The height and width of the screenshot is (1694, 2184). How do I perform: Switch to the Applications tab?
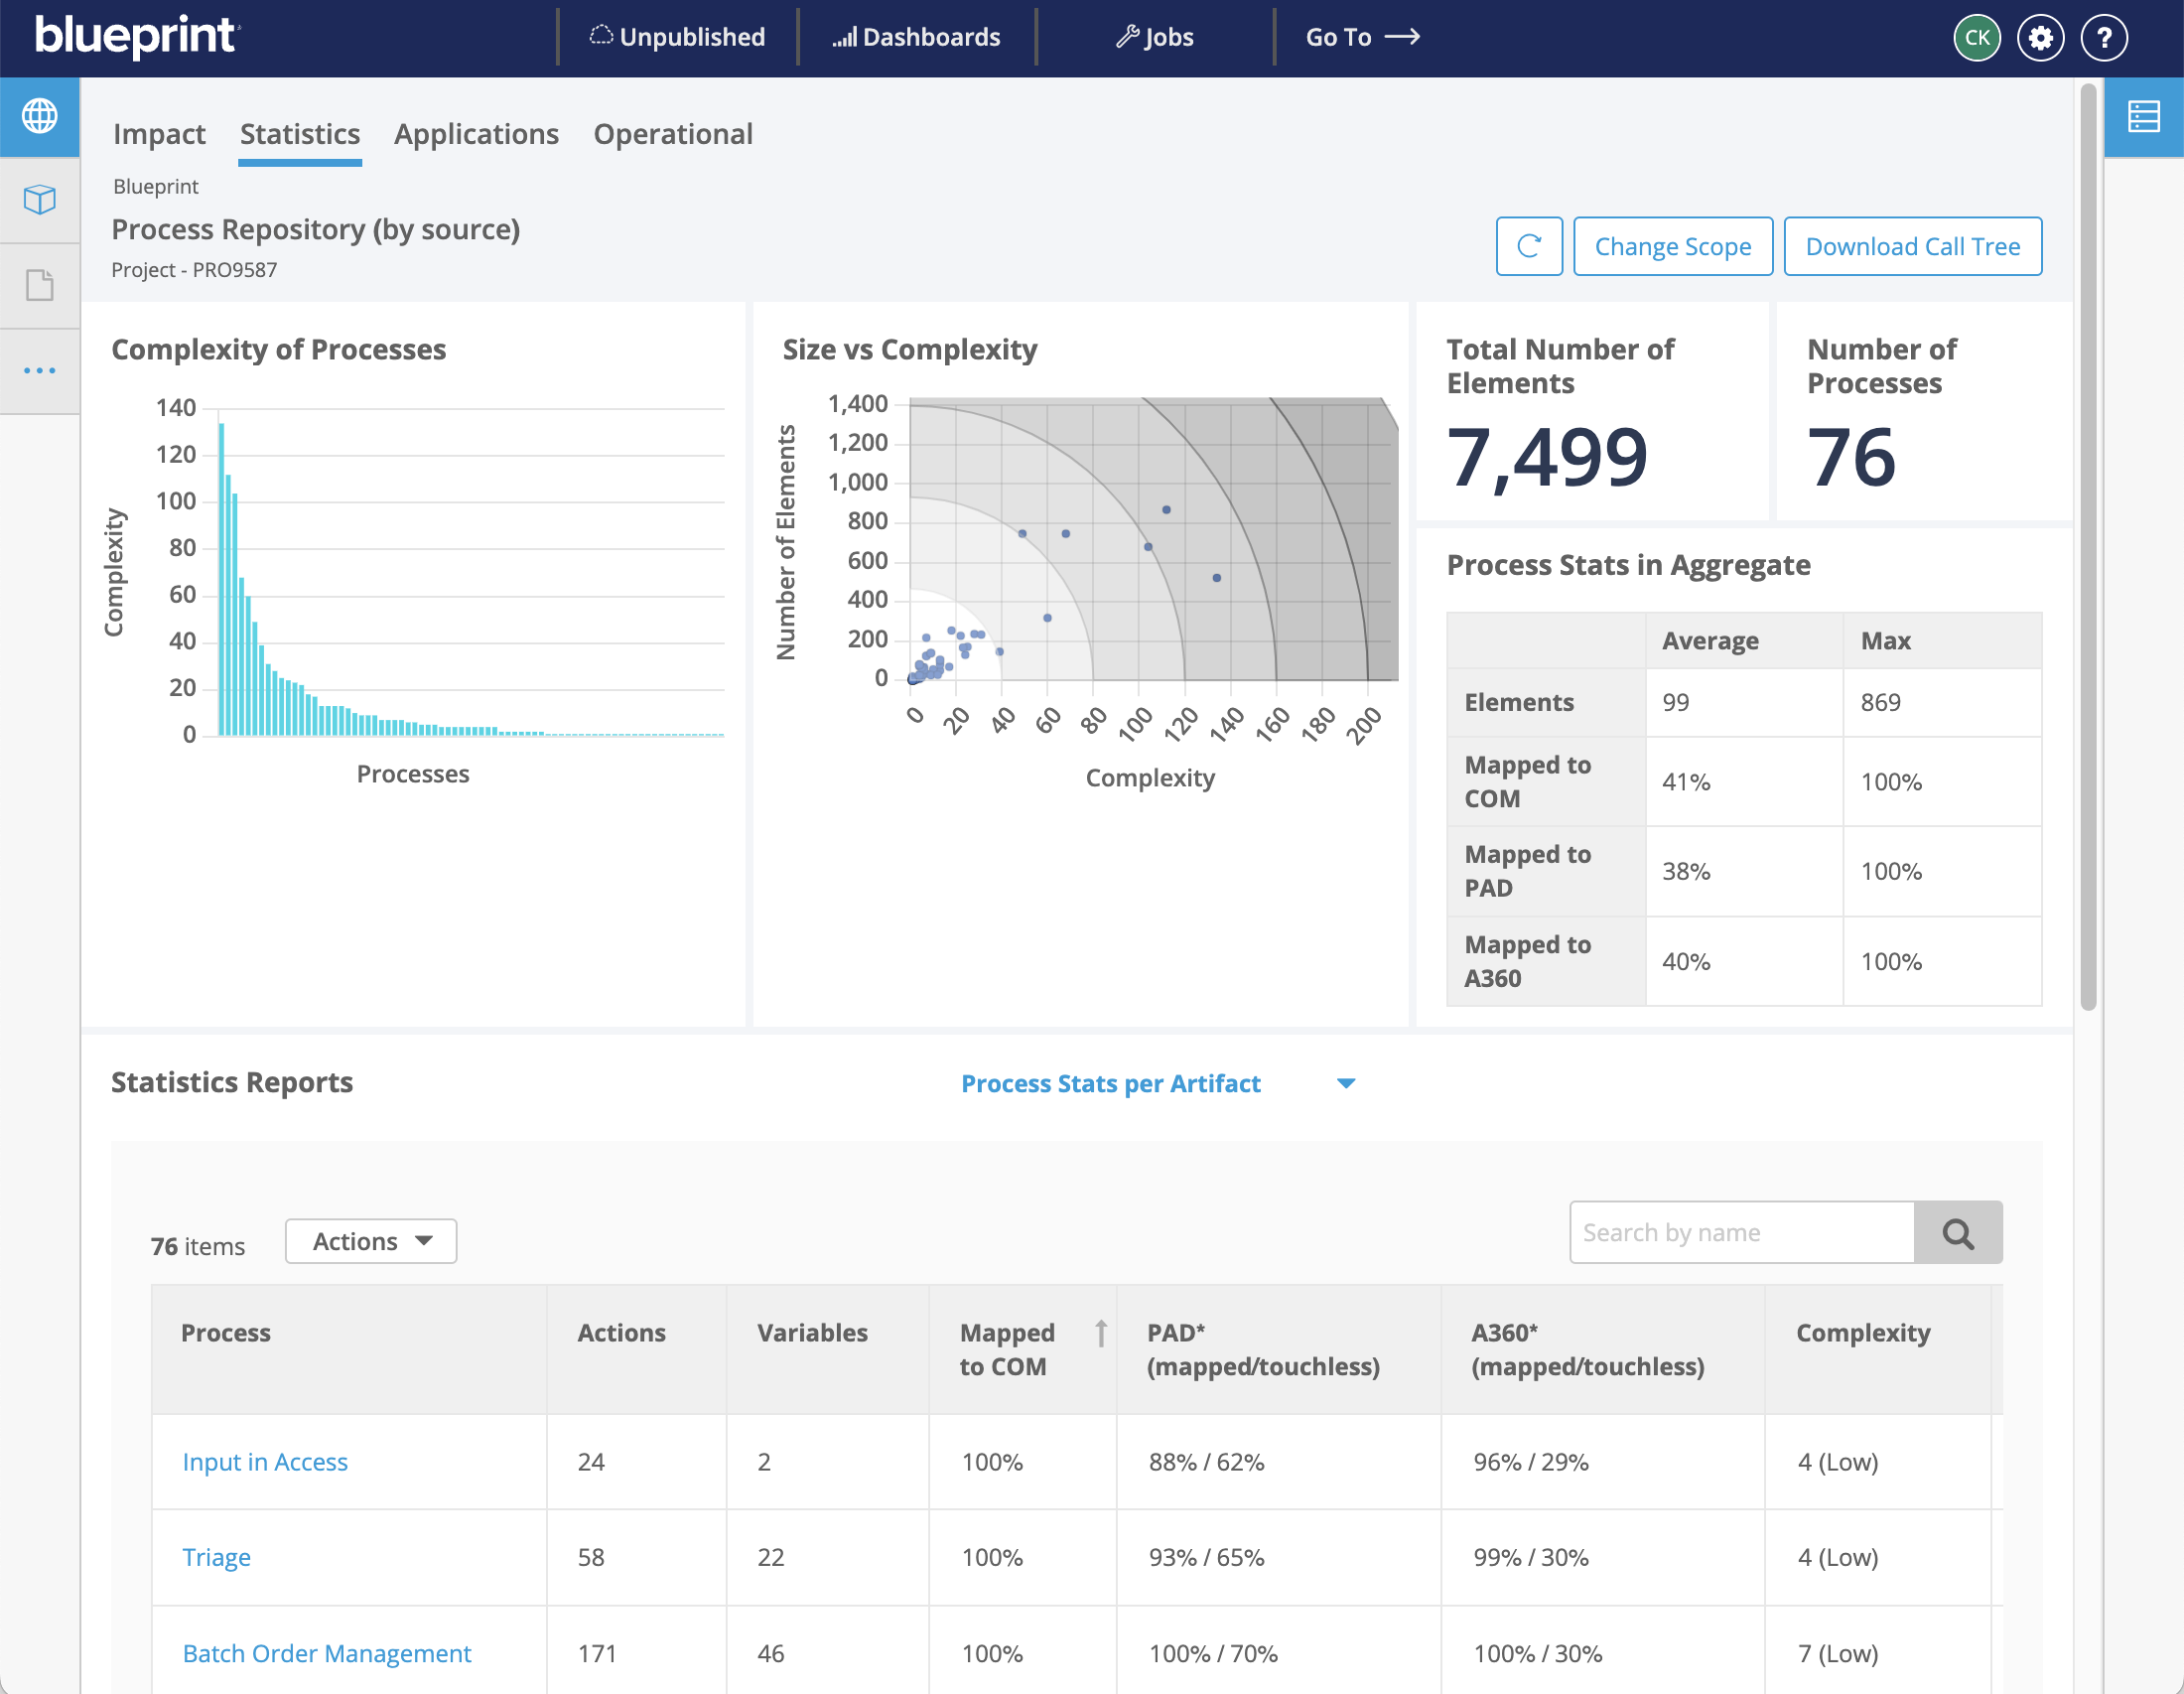476,134
